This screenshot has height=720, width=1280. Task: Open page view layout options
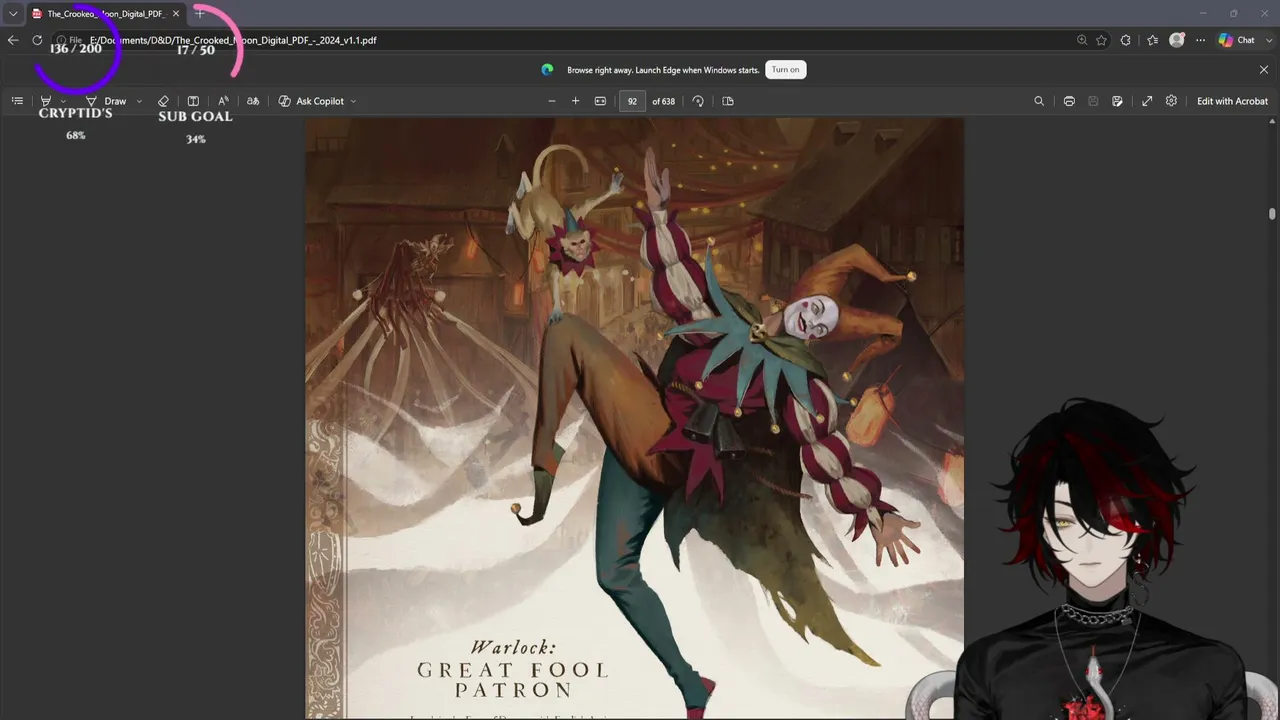[728, 101]
